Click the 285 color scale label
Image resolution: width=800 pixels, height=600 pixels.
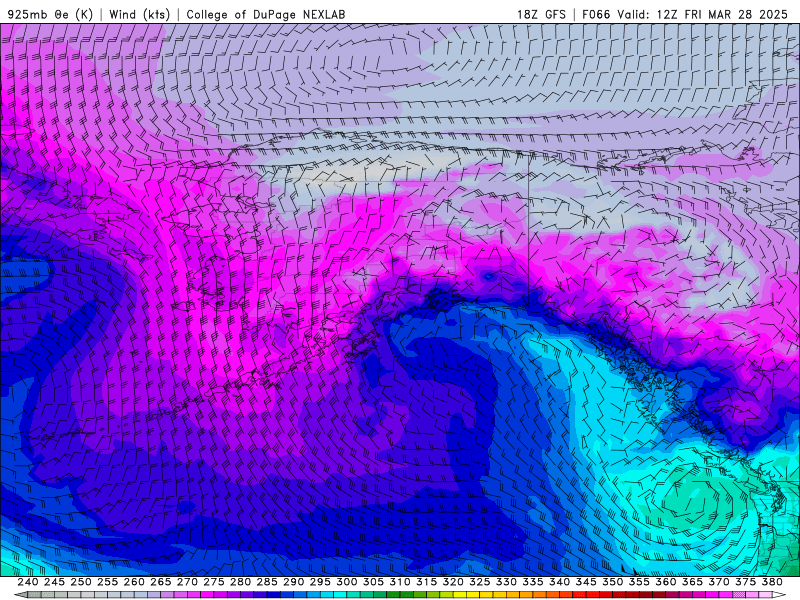267,582
